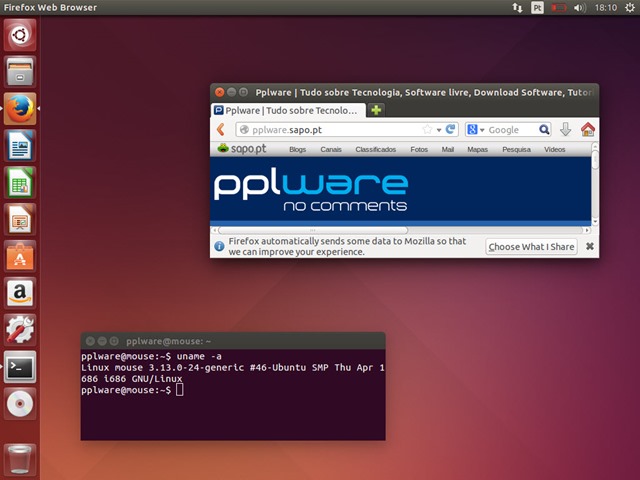Click the Linux mouse 3.13.0-24-generic output line
The width and height of the screenshot is (640, 480).
coord(233,367)
